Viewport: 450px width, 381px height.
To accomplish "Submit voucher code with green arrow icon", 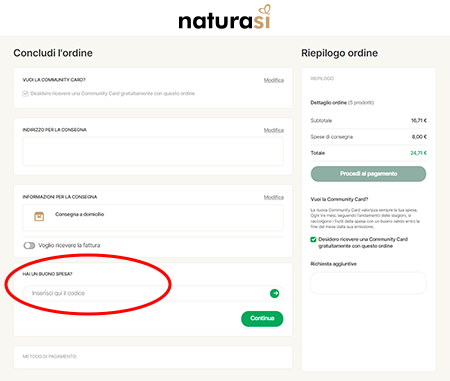I will 274,293.
